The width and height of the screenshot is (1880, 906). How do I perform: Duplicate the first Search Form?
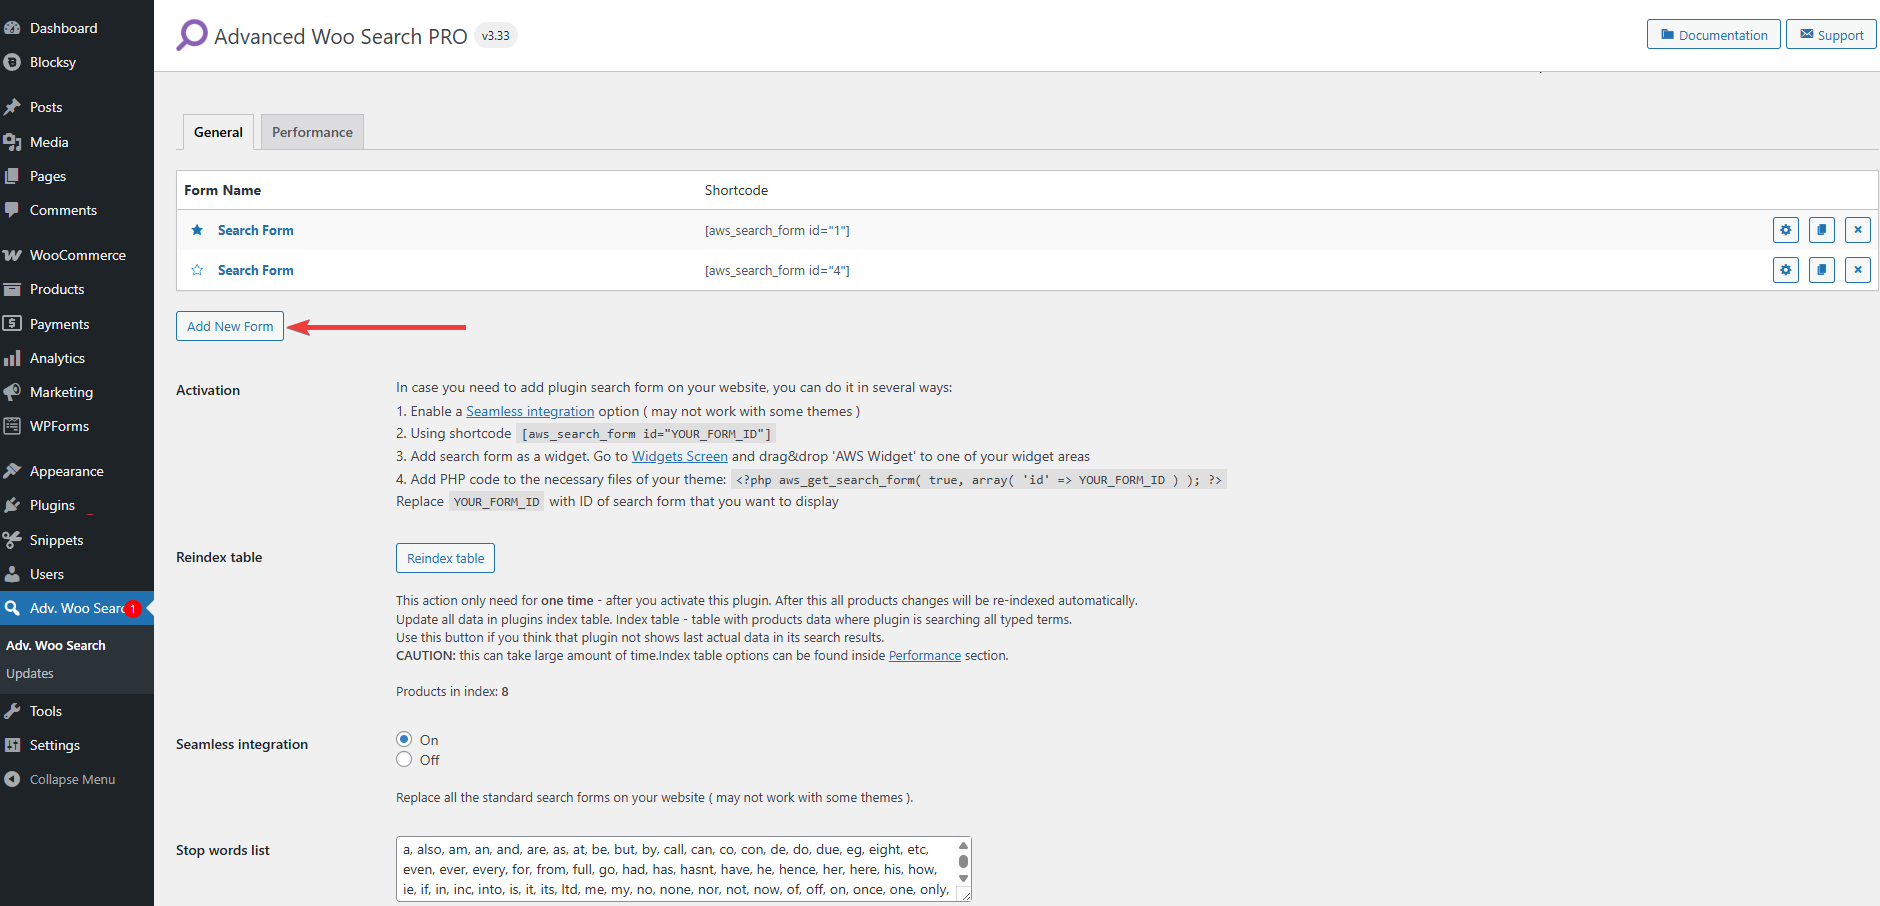point(1821,230)
